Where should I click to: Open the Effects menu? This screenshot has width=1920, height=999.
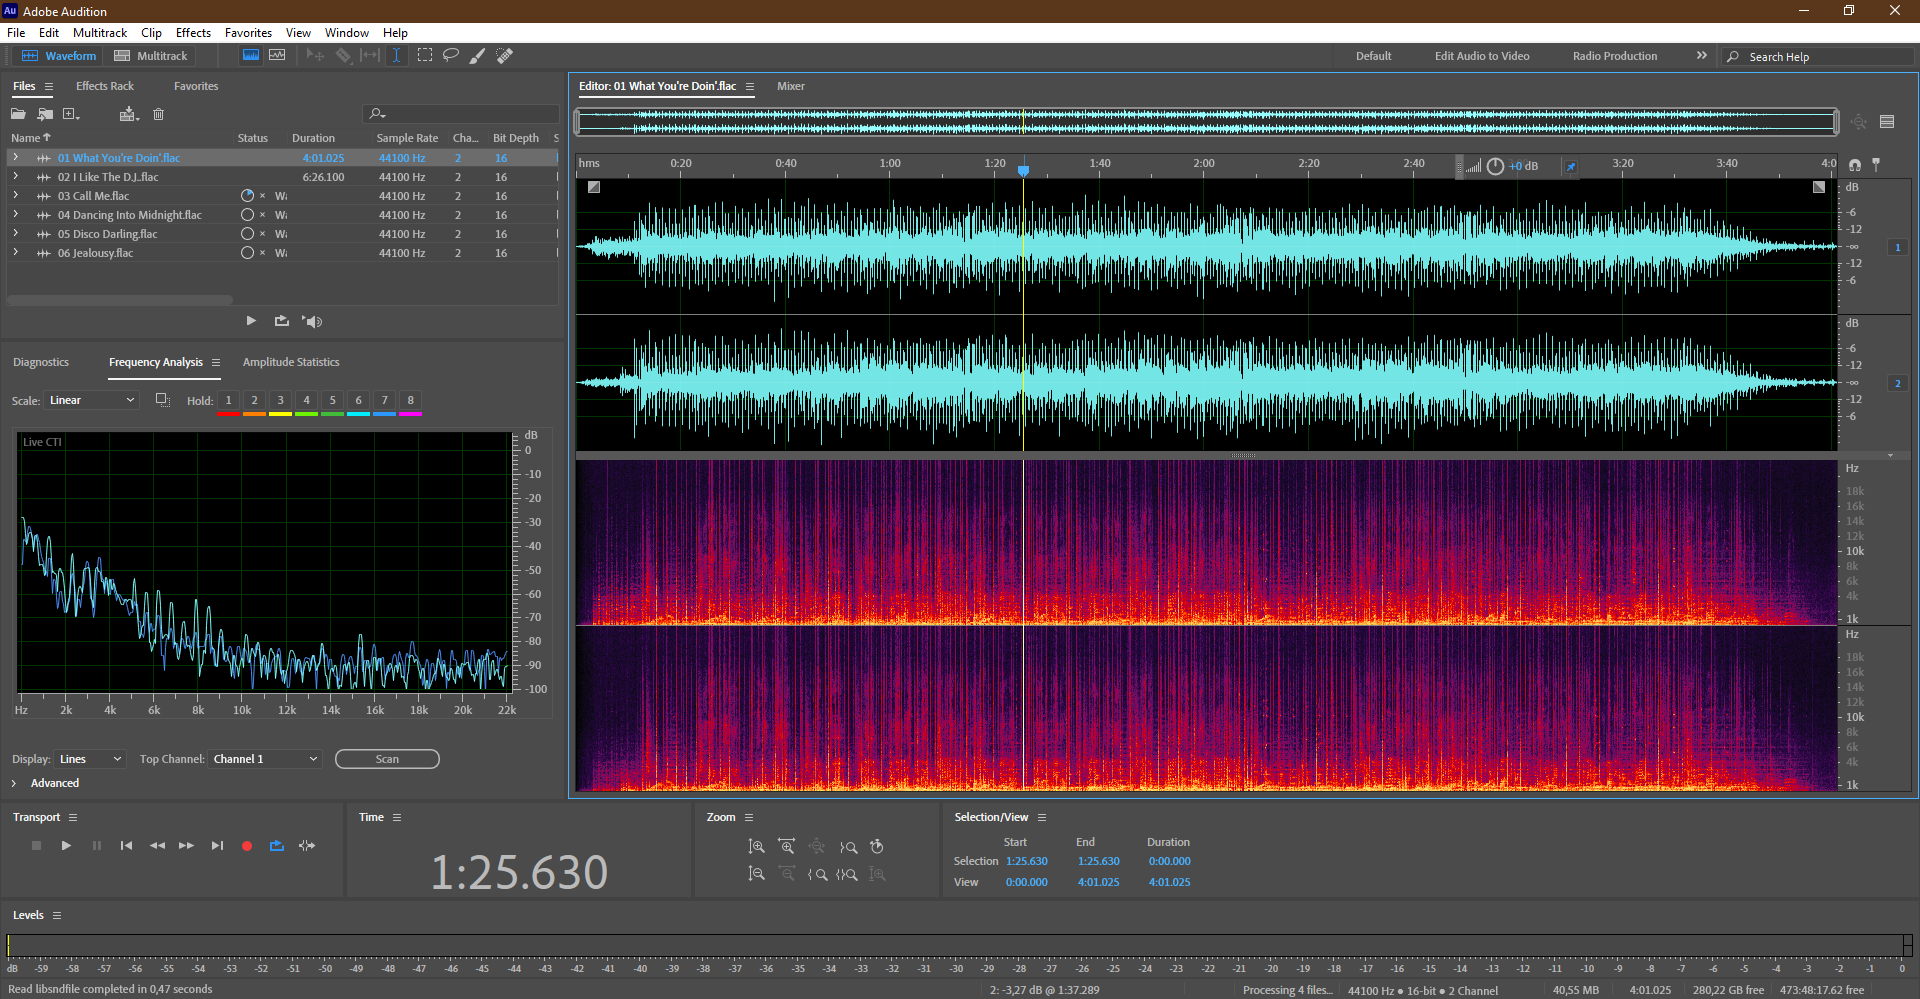[x=193, y=33]
